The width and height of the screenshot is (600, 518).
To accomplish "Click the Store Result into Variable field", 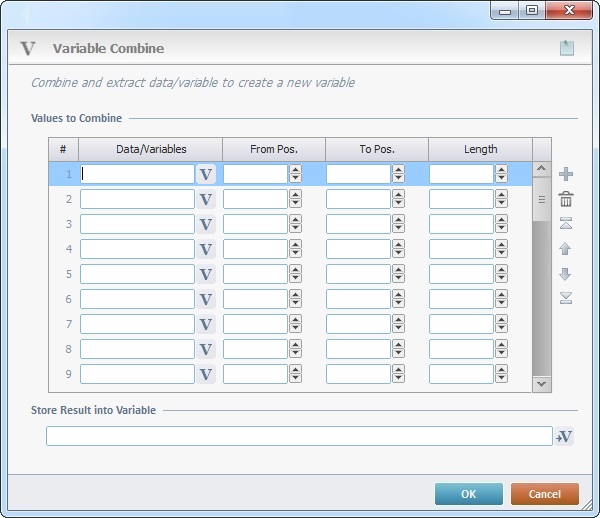I will pos(298,436).
